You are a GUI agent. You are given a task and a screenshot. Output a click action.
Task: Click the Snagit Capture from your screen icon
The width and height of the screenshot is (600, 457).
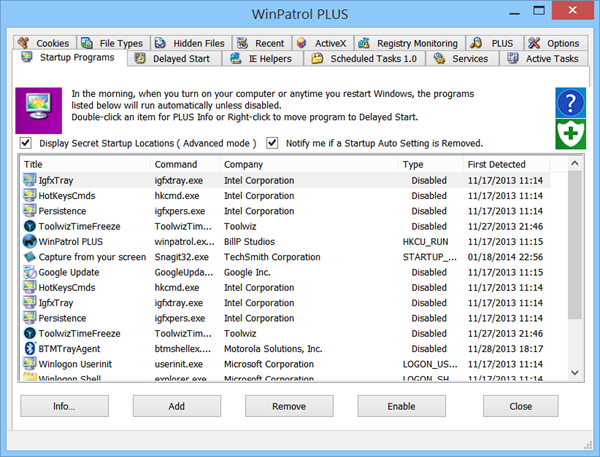click(x=30, y=257)
